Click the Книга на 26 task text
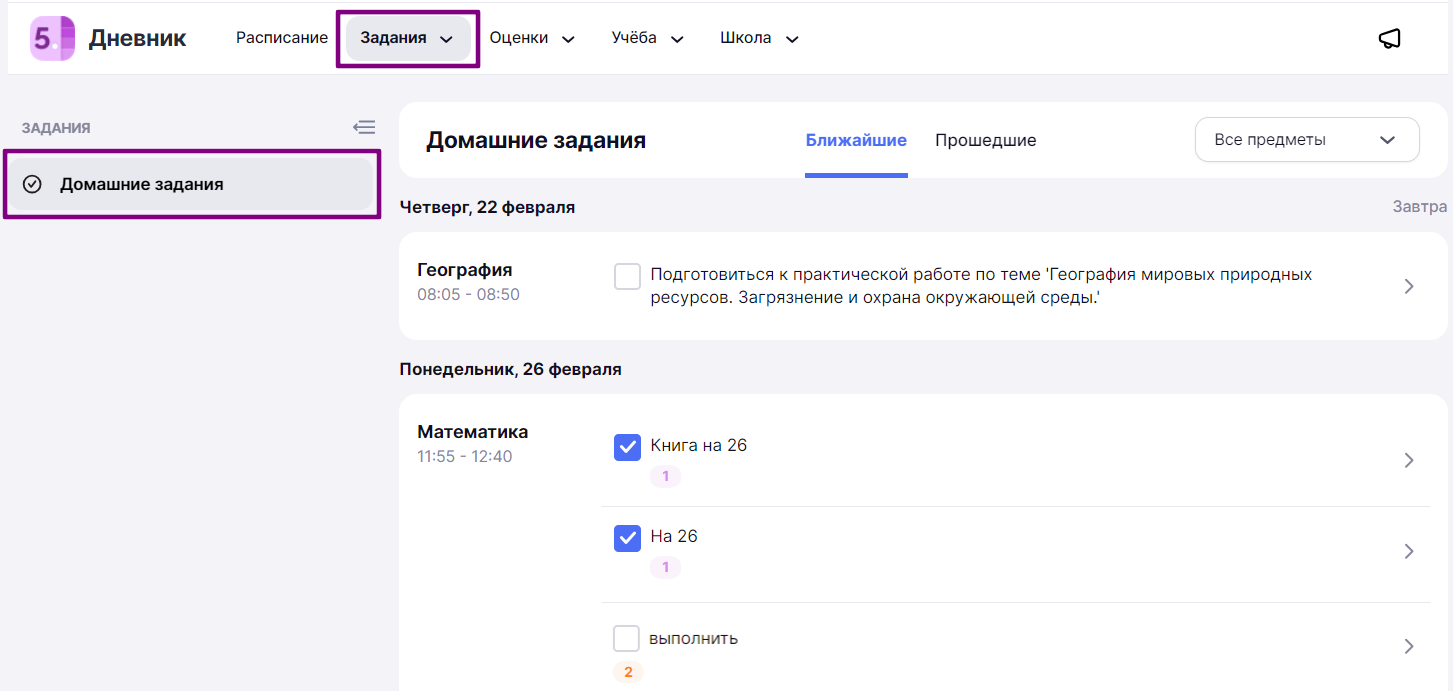Image resolution: width=1453 pixels, height=691 pixels. coord(699,445)
